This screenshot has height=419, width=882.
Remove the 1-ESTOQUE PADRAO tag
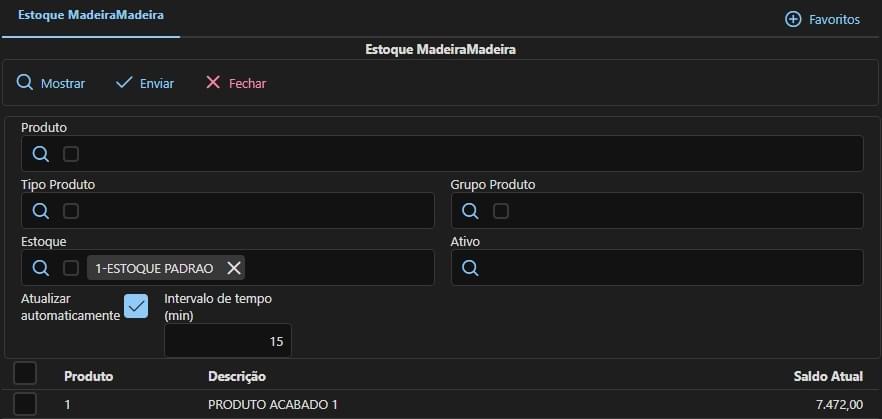pyautogui.click(x=233, y=268)
